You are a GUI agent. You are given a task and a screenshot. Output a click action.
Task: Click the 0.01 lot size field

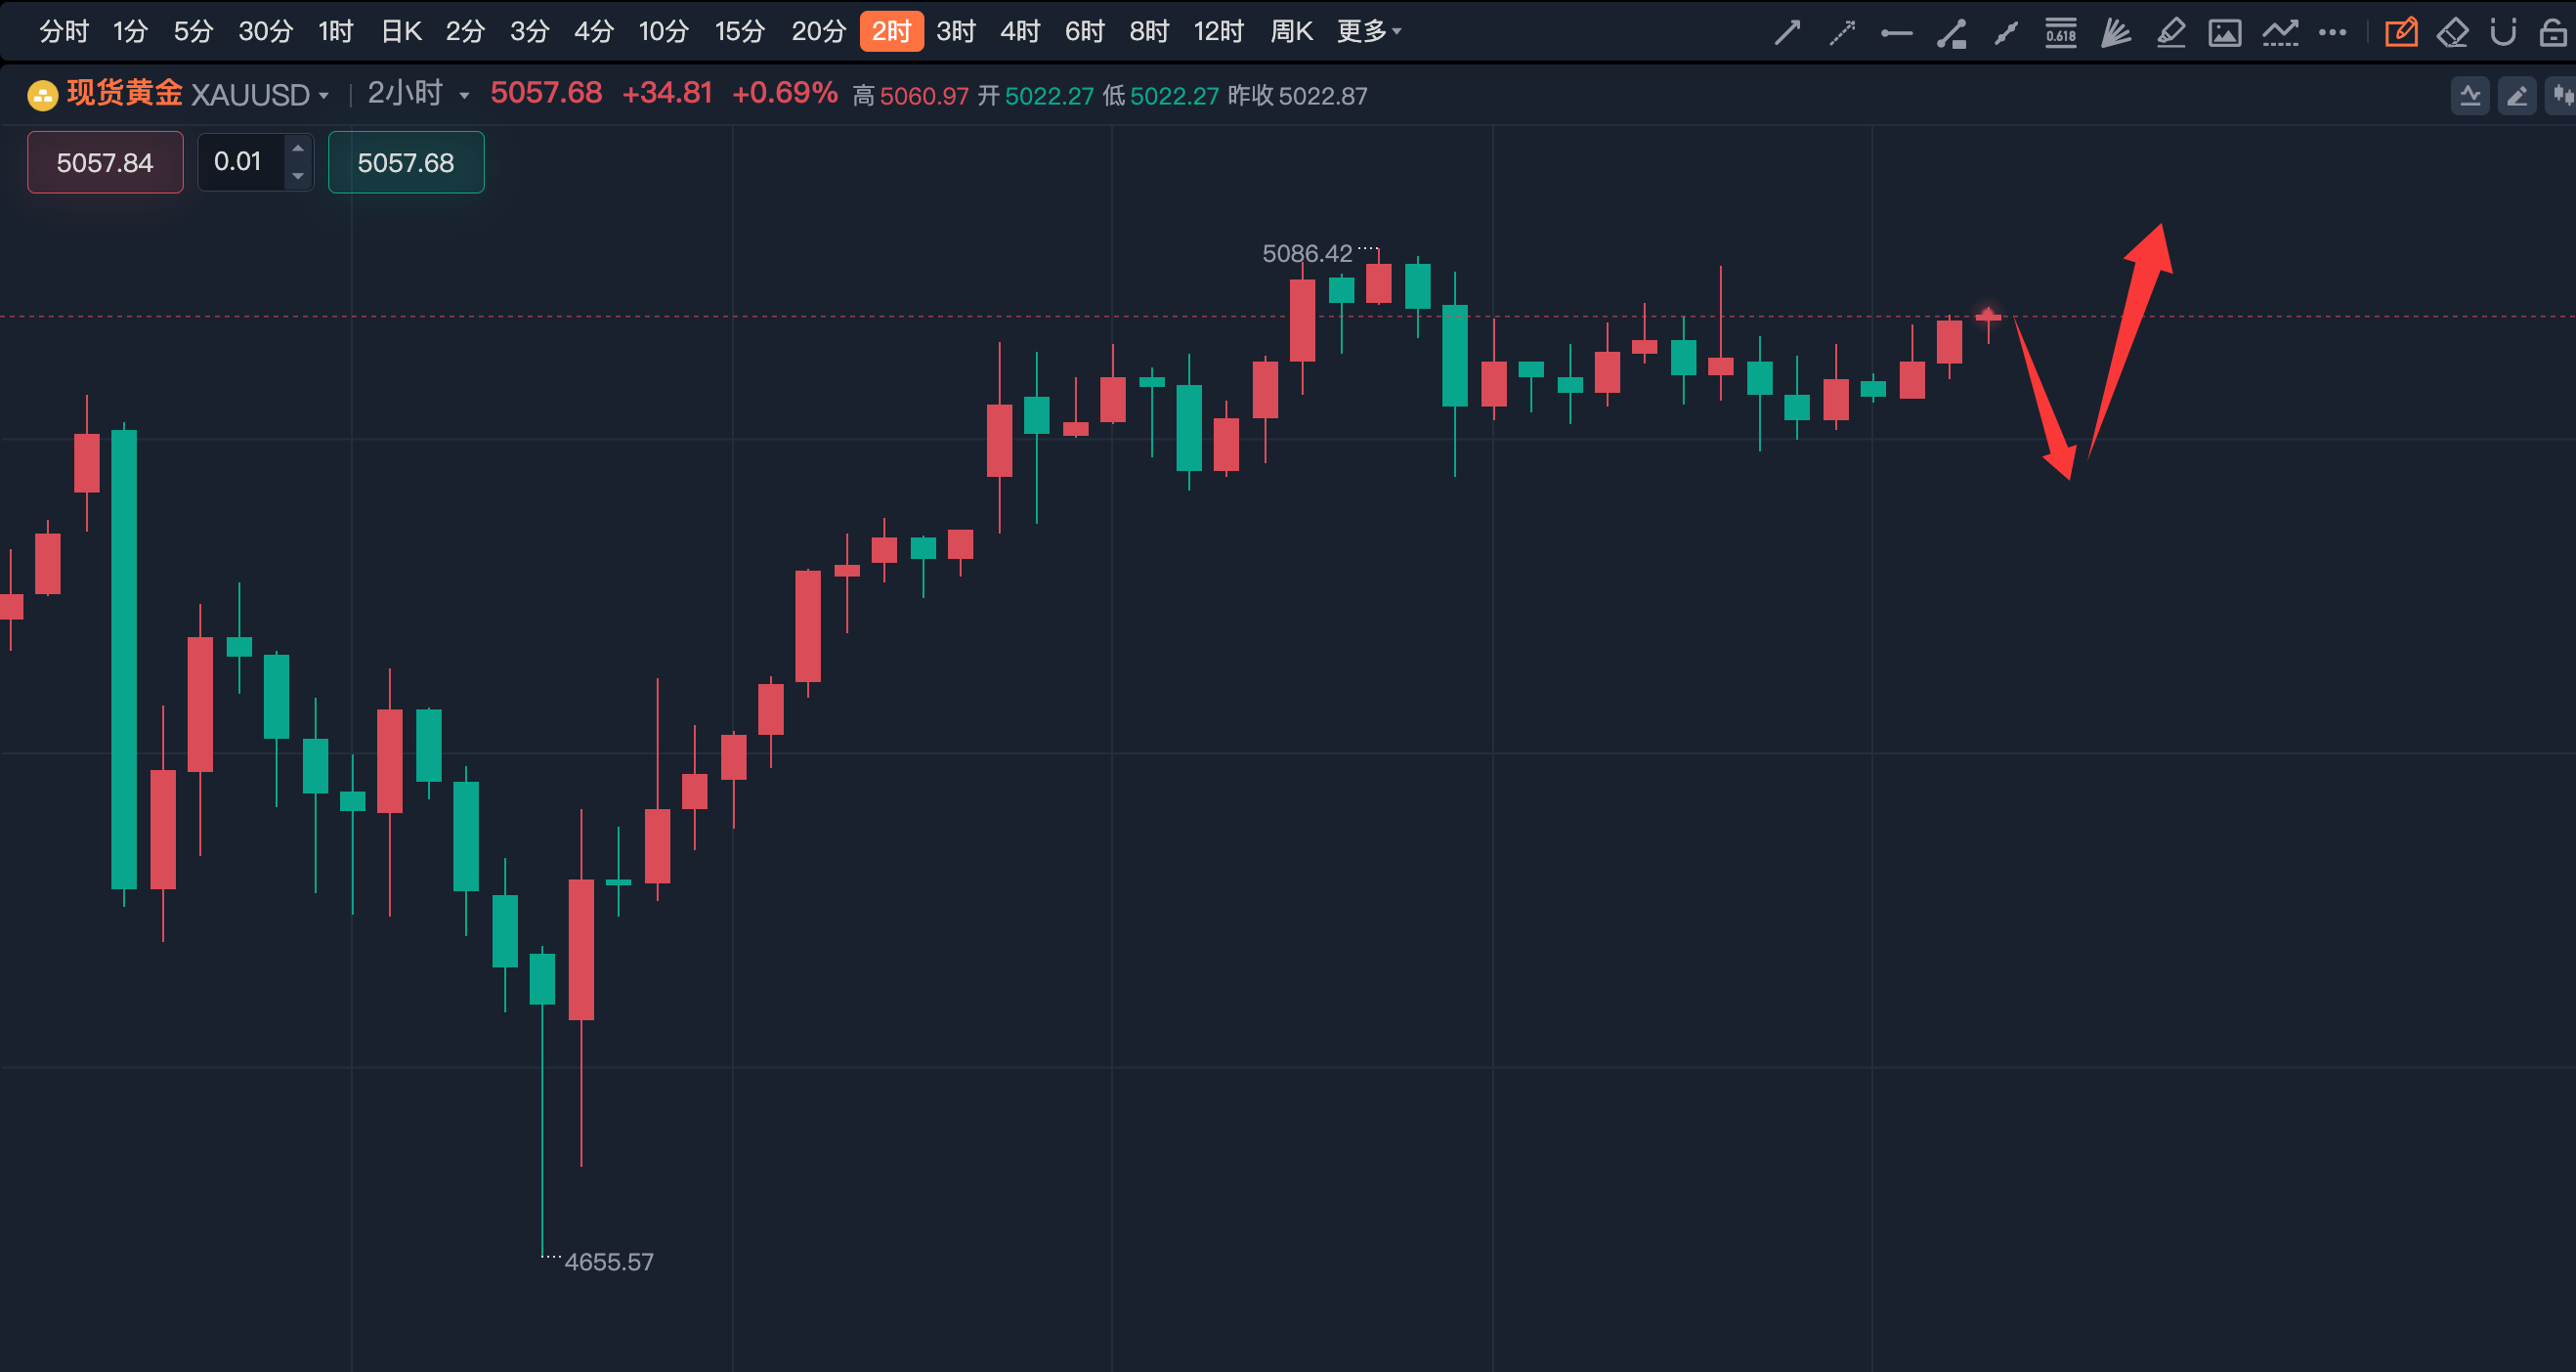coord(240,162)
